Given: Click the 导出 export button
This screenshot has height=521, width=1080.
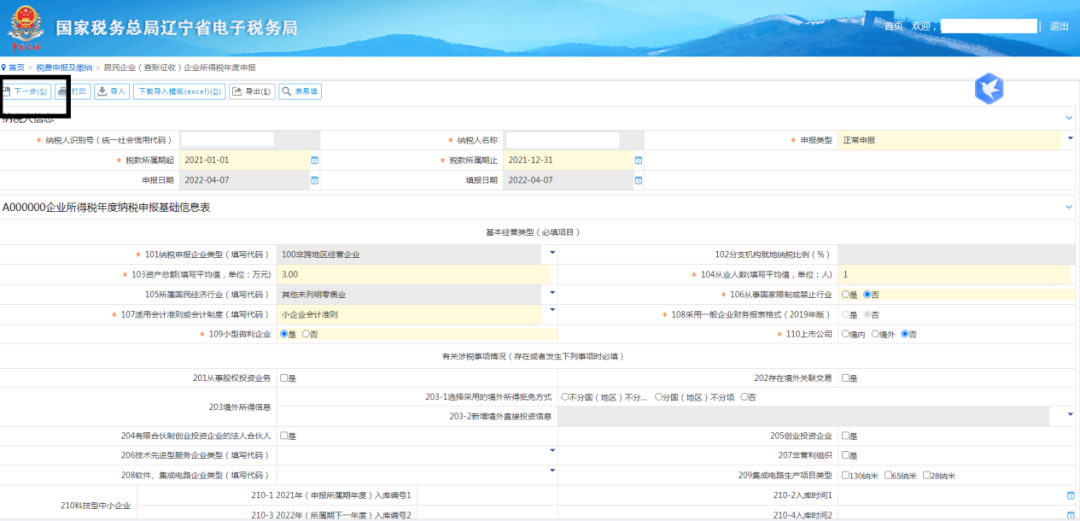Looking at the screenshot, I should pos(252,91).
